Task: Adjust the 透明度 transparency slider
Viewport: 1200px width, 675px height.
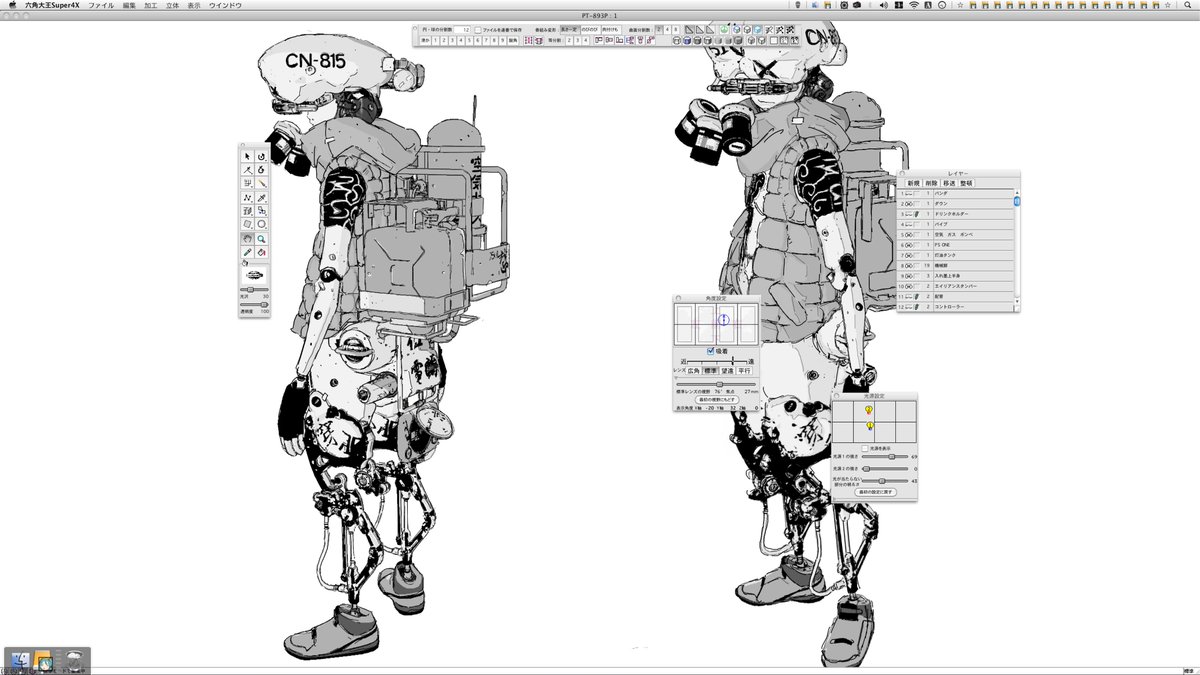Action: click(x=254, y=304)
